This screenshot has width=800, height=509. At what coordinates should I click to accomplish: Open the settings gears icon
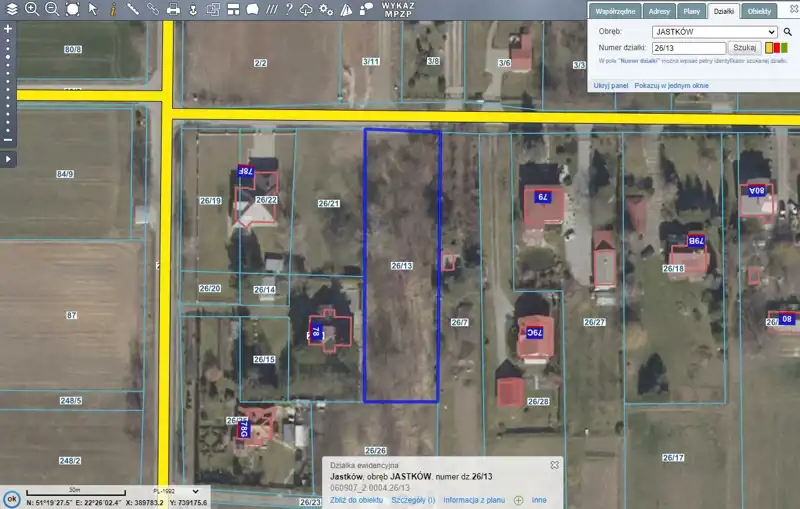click(x=325, y=9)
